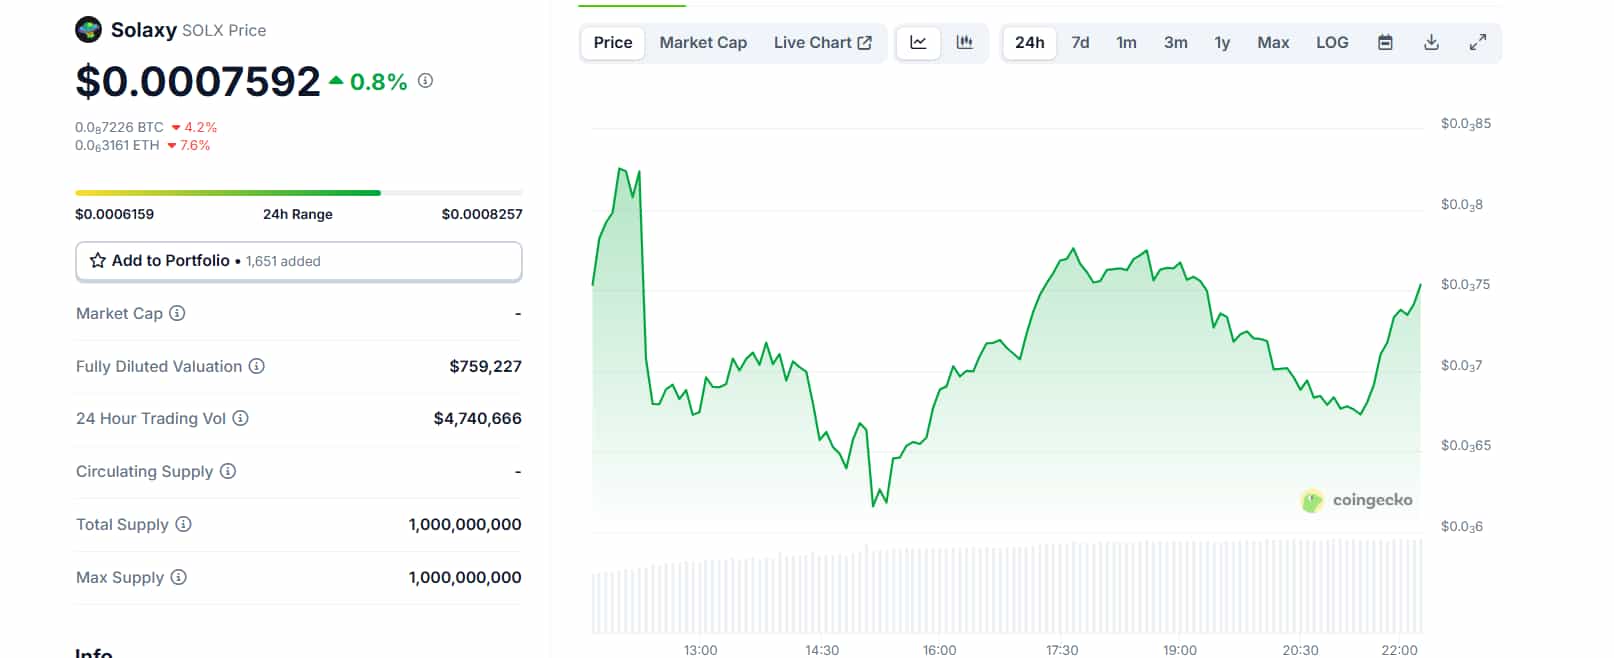Click the Solaxy coin name heading
Viewport: 1614px width, 658px height.
tap(144, 30)
